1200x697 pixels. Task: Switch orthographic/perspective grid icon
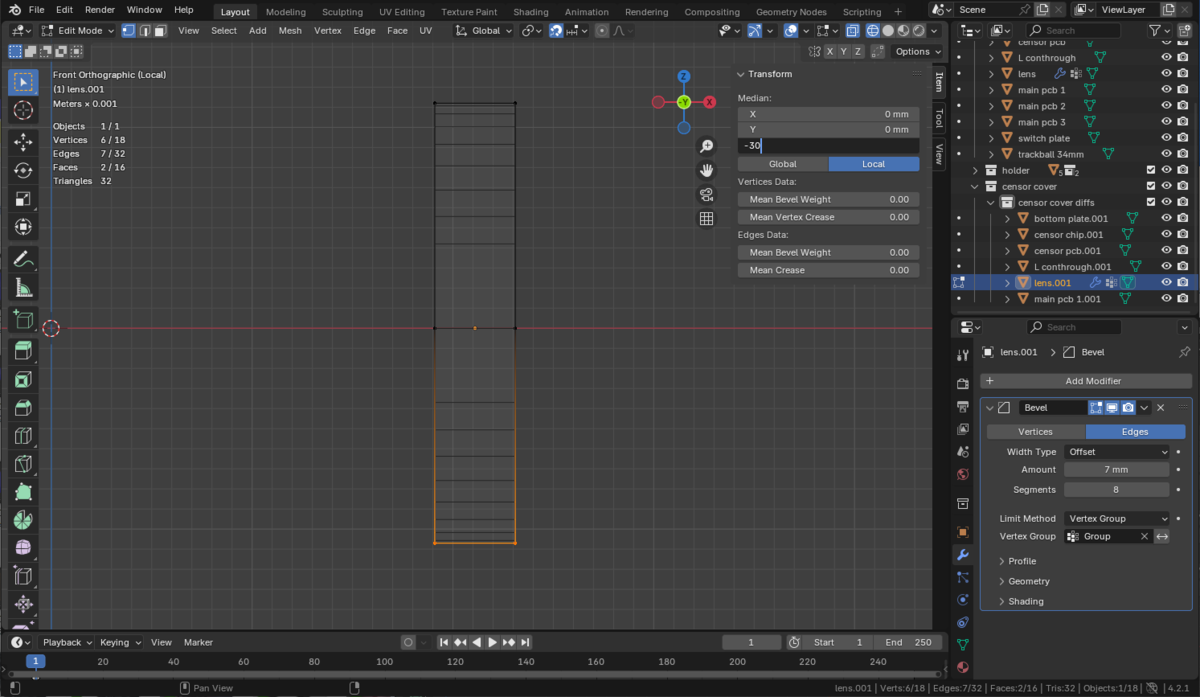tap(706, 219)
